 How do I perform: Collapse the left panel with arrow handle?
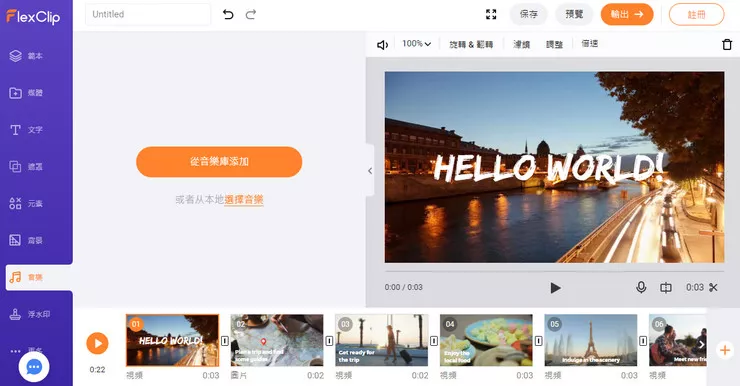pos(370,171)
